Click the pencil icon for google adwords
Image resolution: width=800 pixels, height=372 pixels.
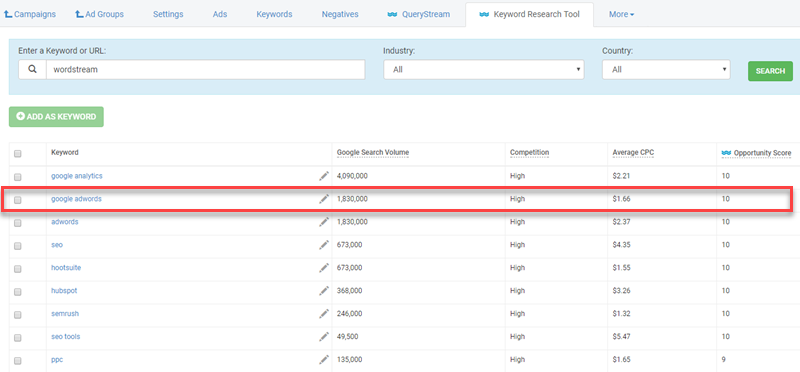click(324, 199)
